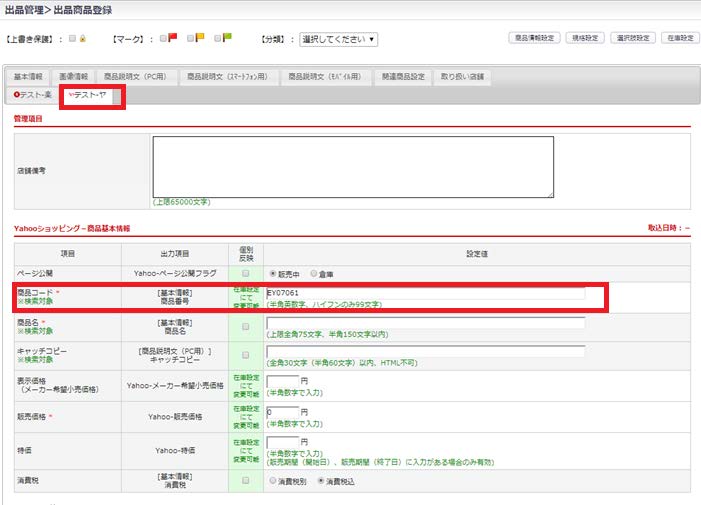Go to the 関連商品設定 tab
The height and width of the screenshot is (505, 701).
pyautogui.click(x=403, y=76)
